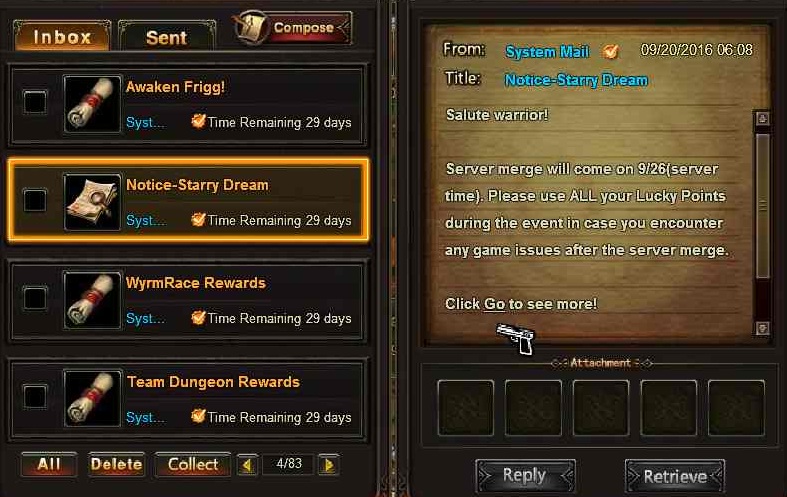Switch to the Sent tab
The width and height of the screenshot is (787, 497).
[x=167, y=37]
